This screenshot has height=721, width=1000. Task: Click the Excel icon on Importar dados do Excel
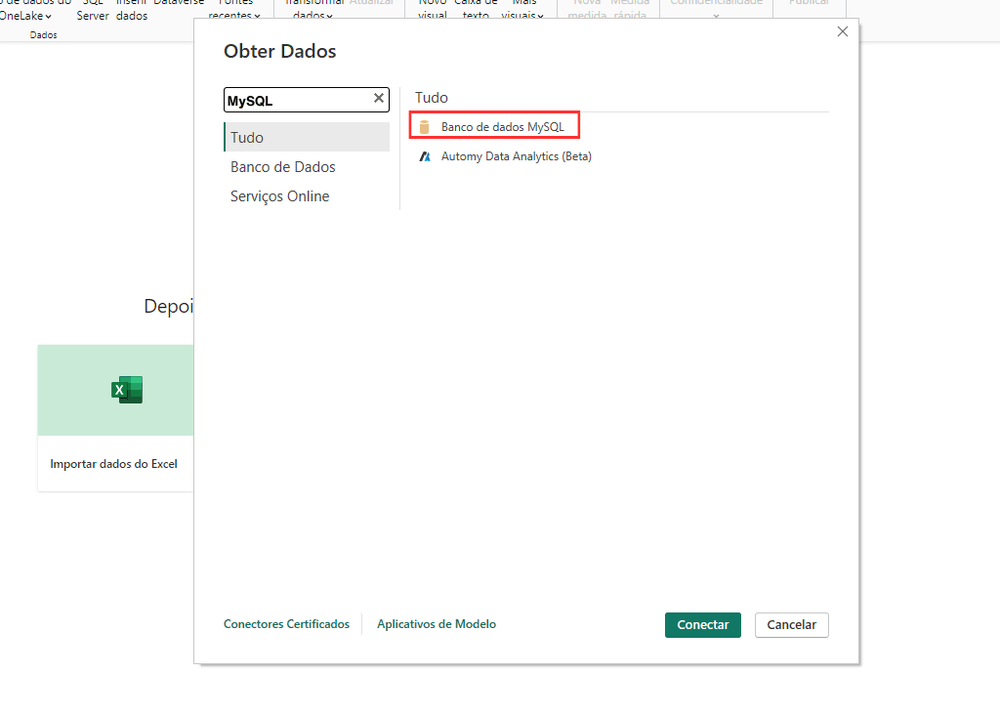(126, 390)
